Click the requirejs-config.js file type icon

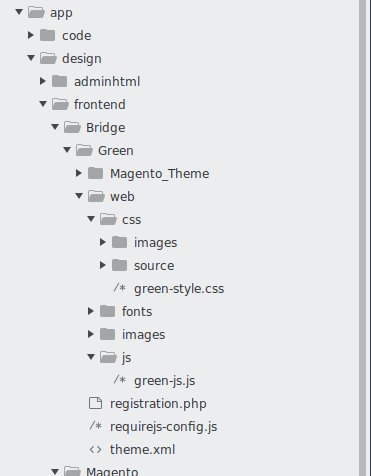click(x=95, y=425)
